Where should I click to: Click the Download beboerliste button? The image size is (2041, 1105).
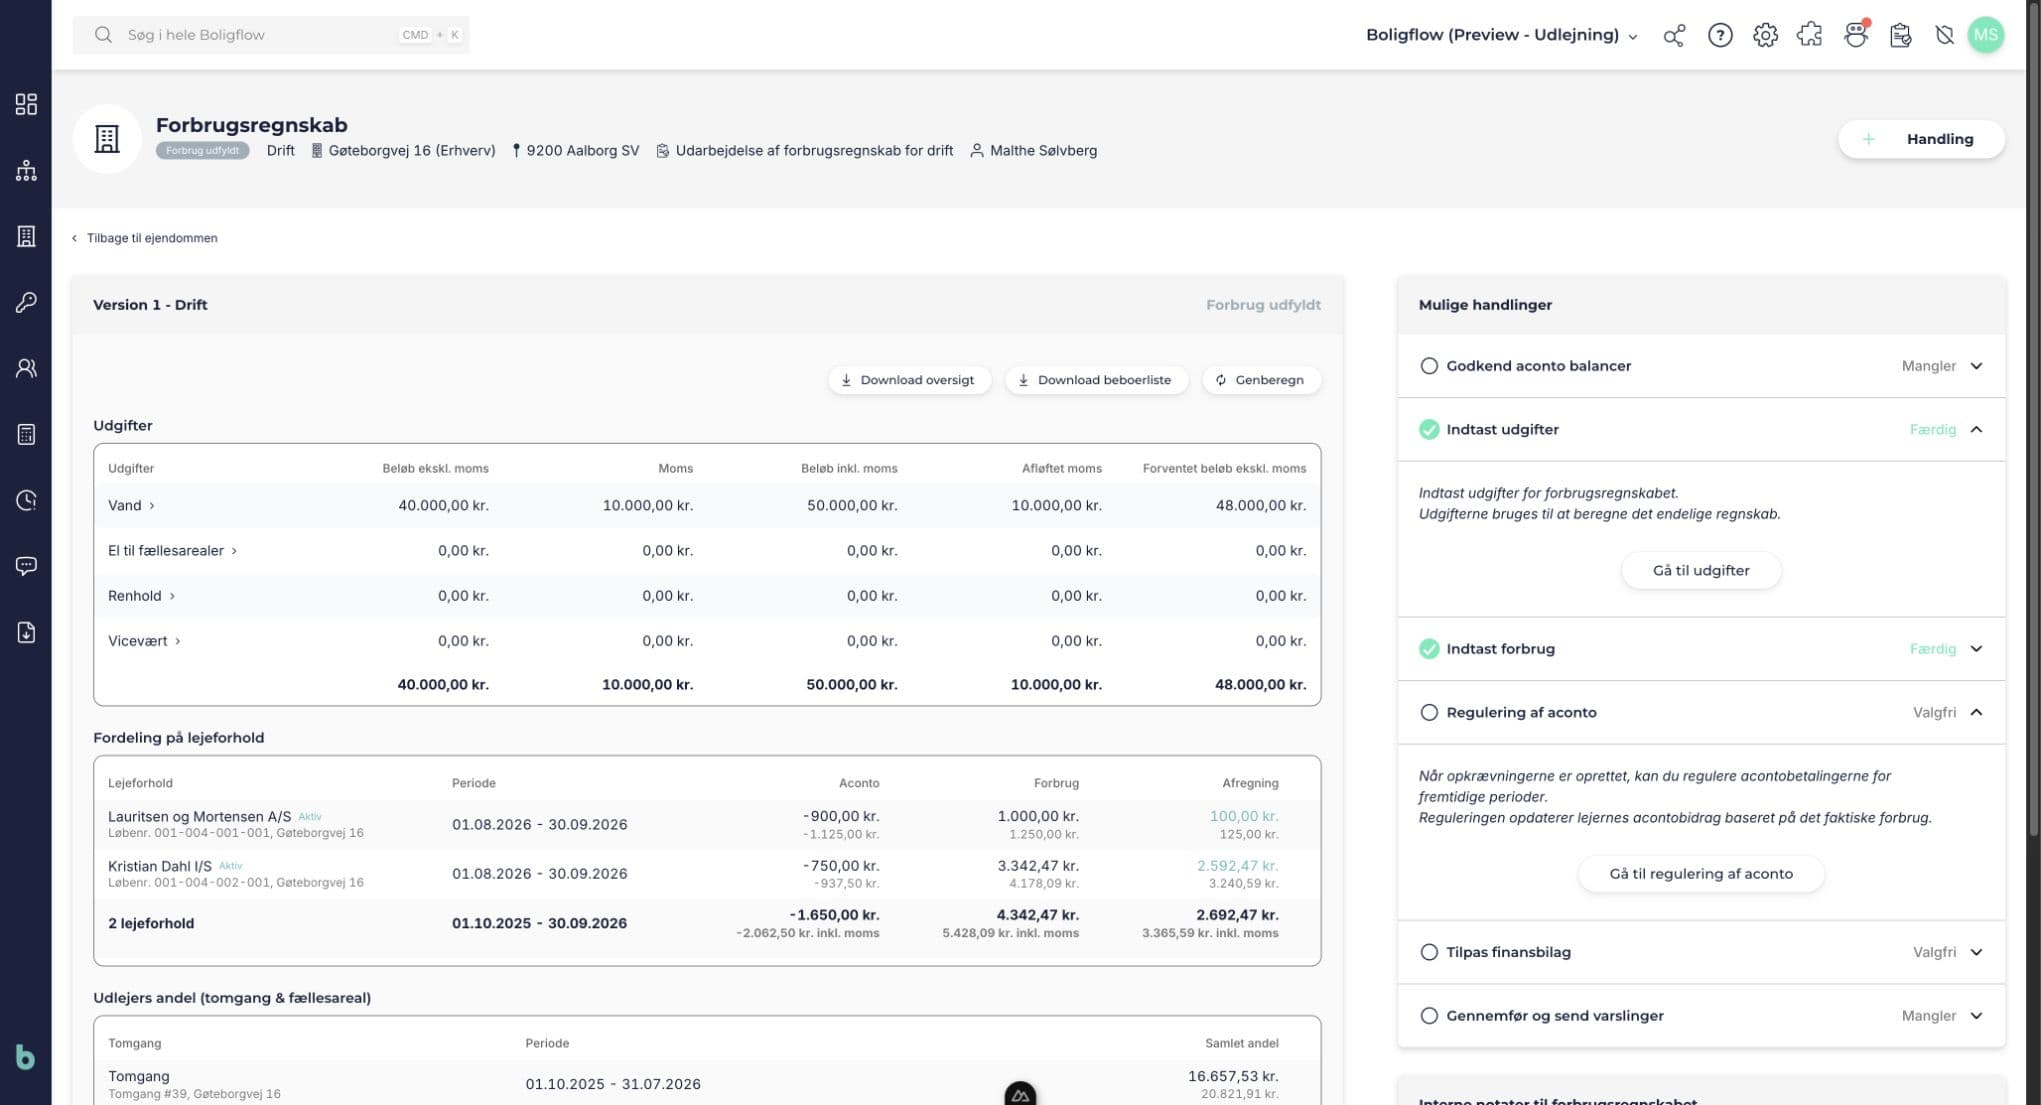click(x=1096, y=380)
